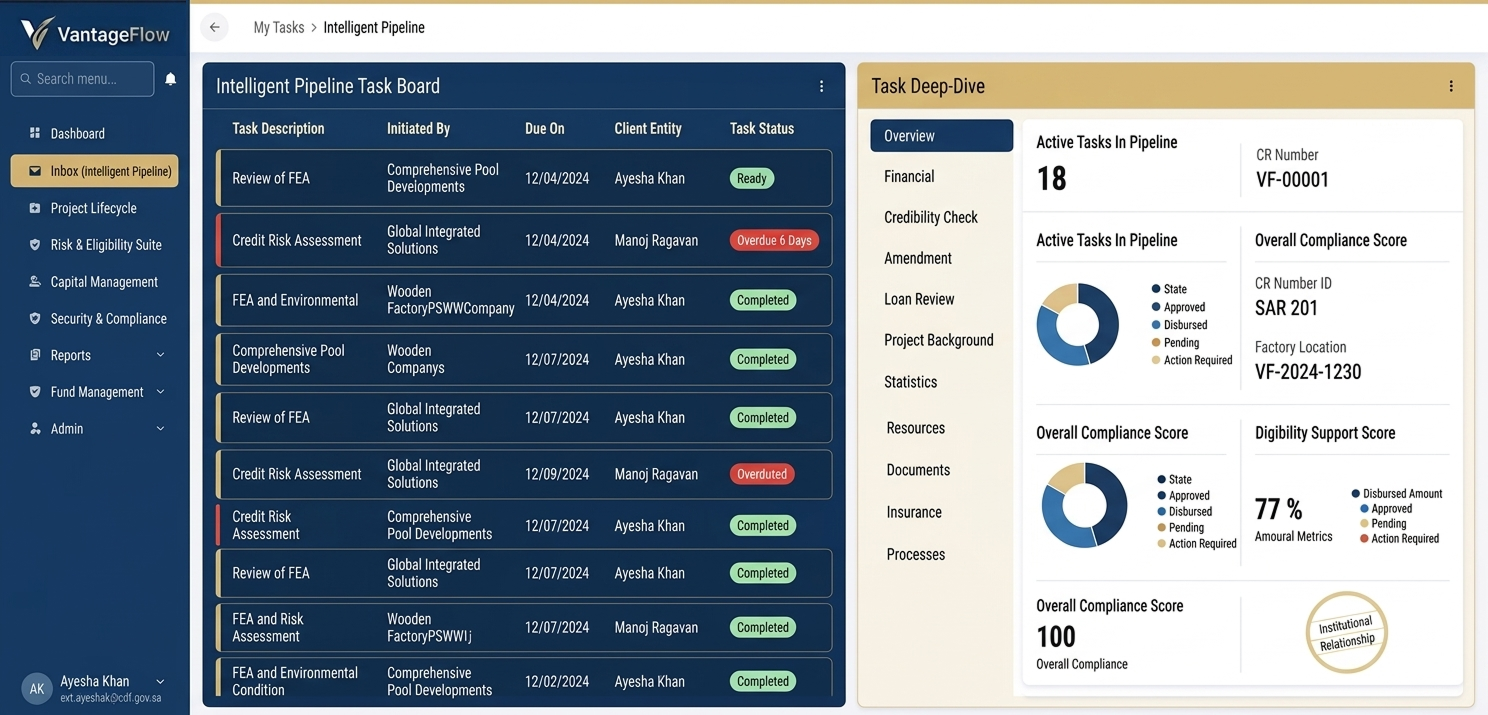Click the Capital Management sidebar icon
Viewport: 1488px width, 715px height.
(x=35, y=282)
